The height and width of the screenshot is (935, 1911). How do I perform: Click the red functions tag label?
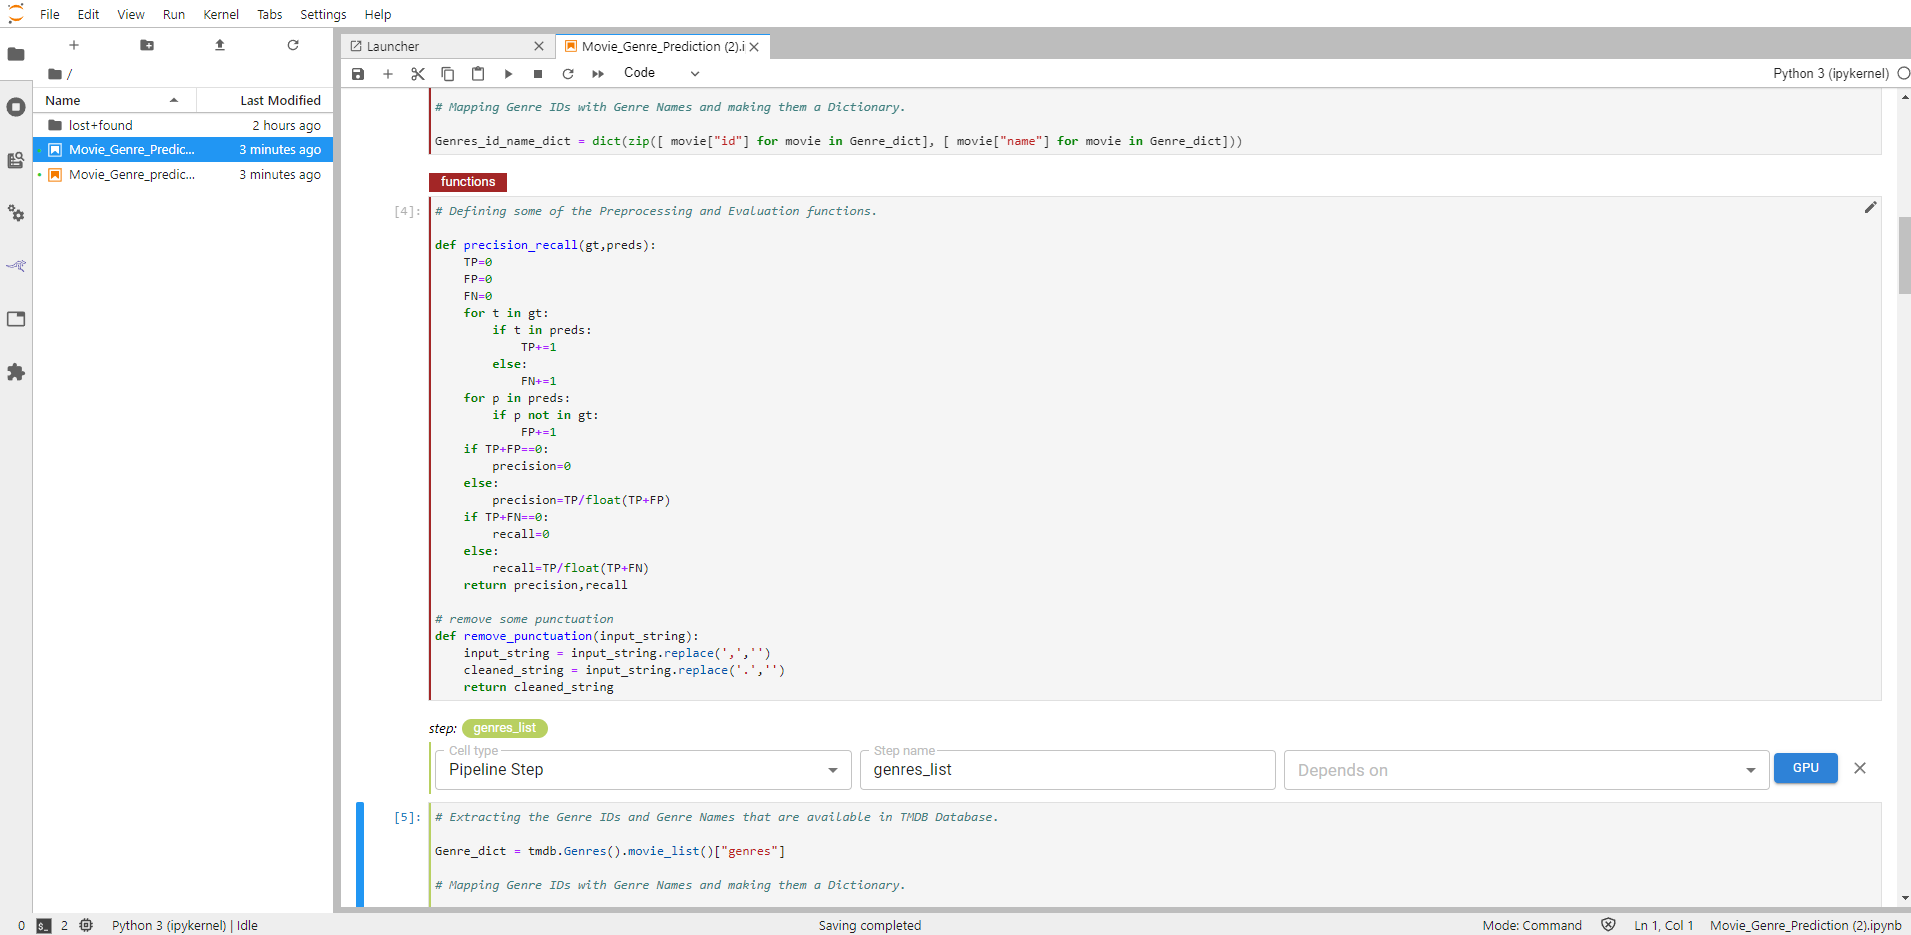(468, 182)
